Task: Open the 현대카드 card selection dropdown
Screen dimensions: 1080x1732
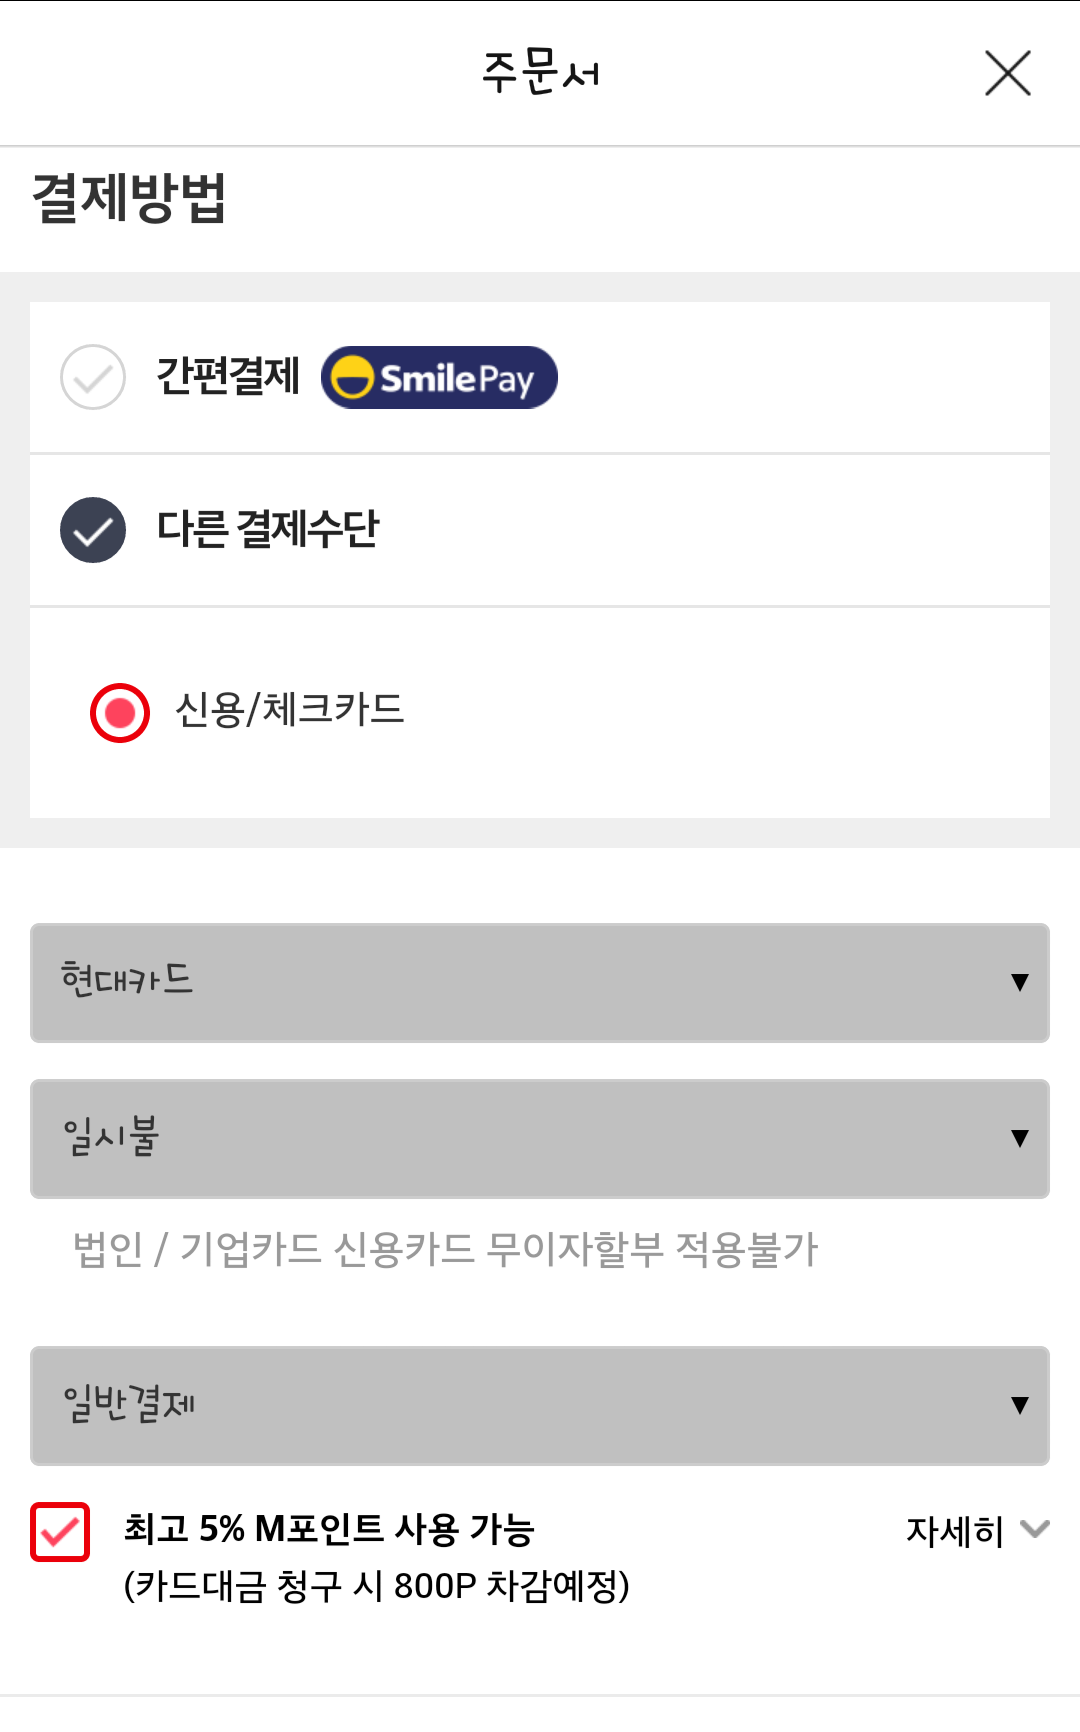Action: [540, 982]
